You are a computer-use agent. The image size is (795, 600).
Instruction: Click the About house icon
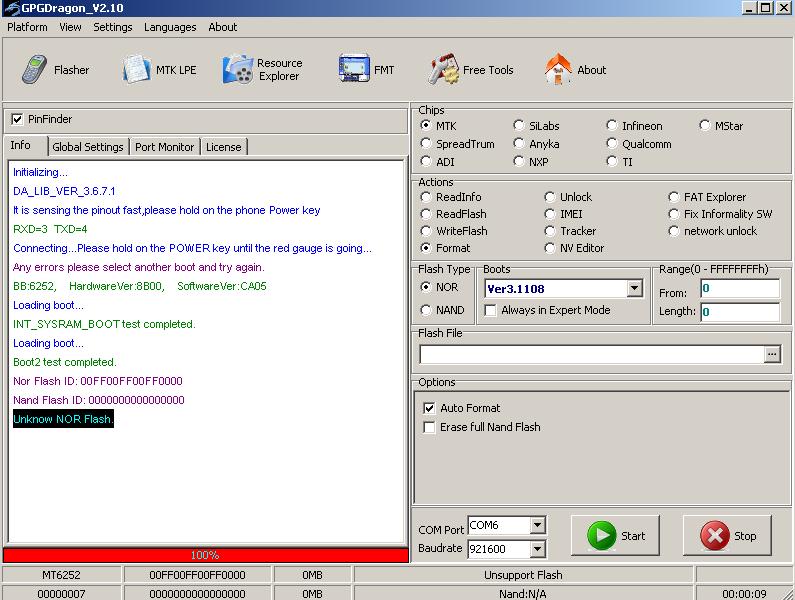558,70
